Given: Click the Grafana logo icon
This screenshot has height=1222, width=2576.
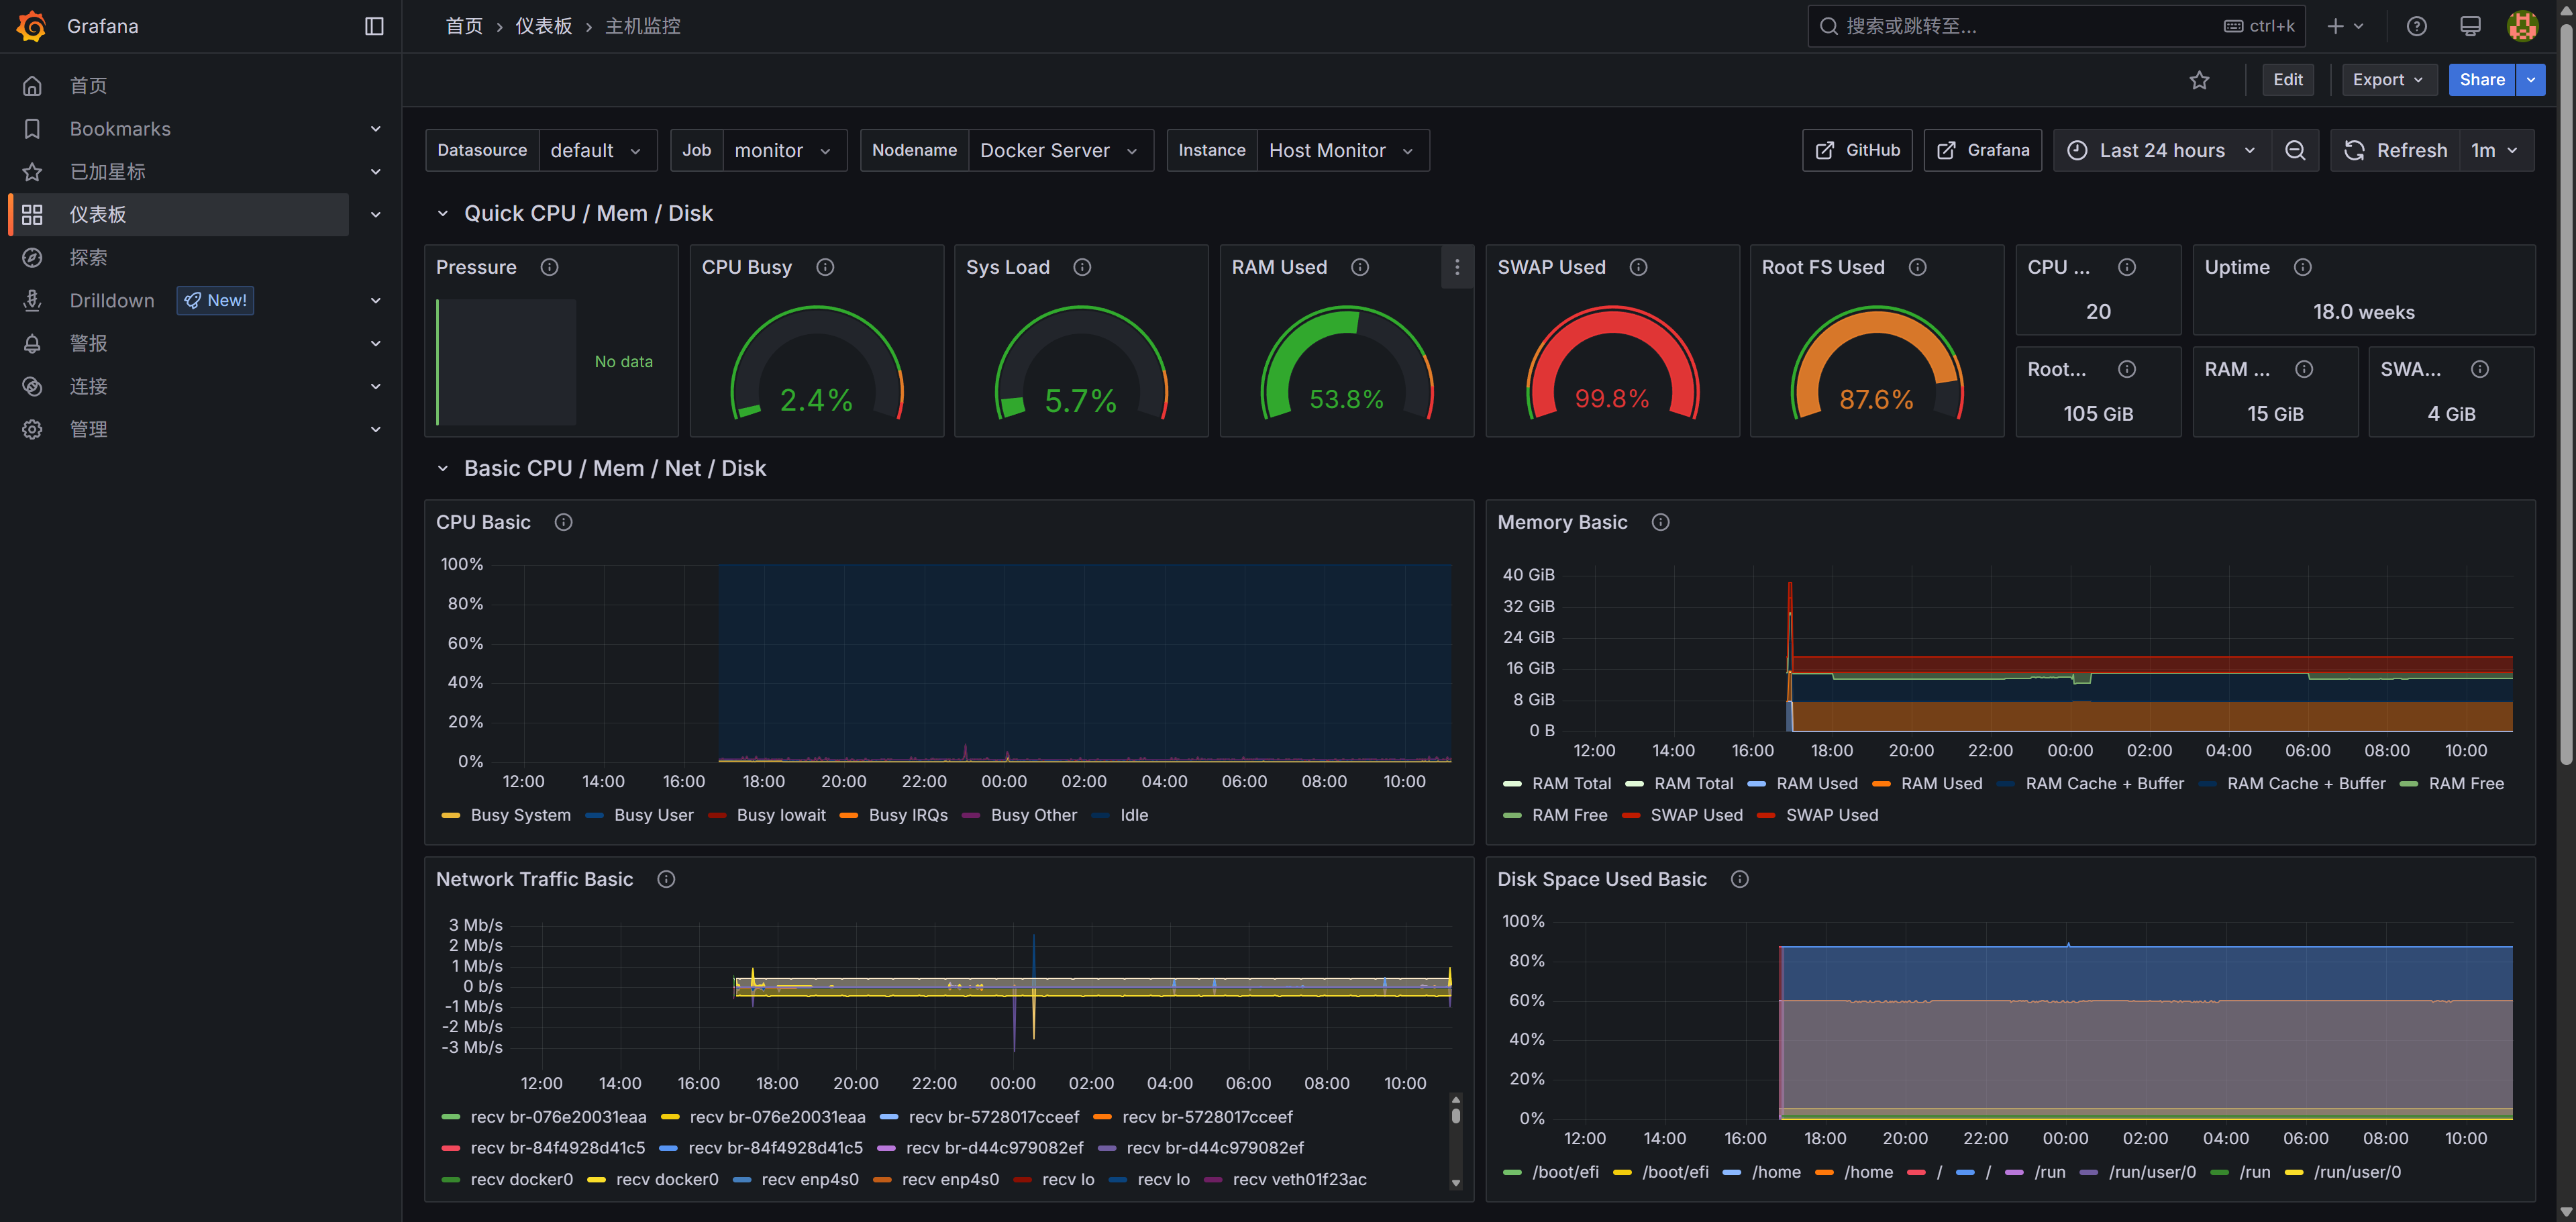Looking at the screenshot, I should (32, 26).
